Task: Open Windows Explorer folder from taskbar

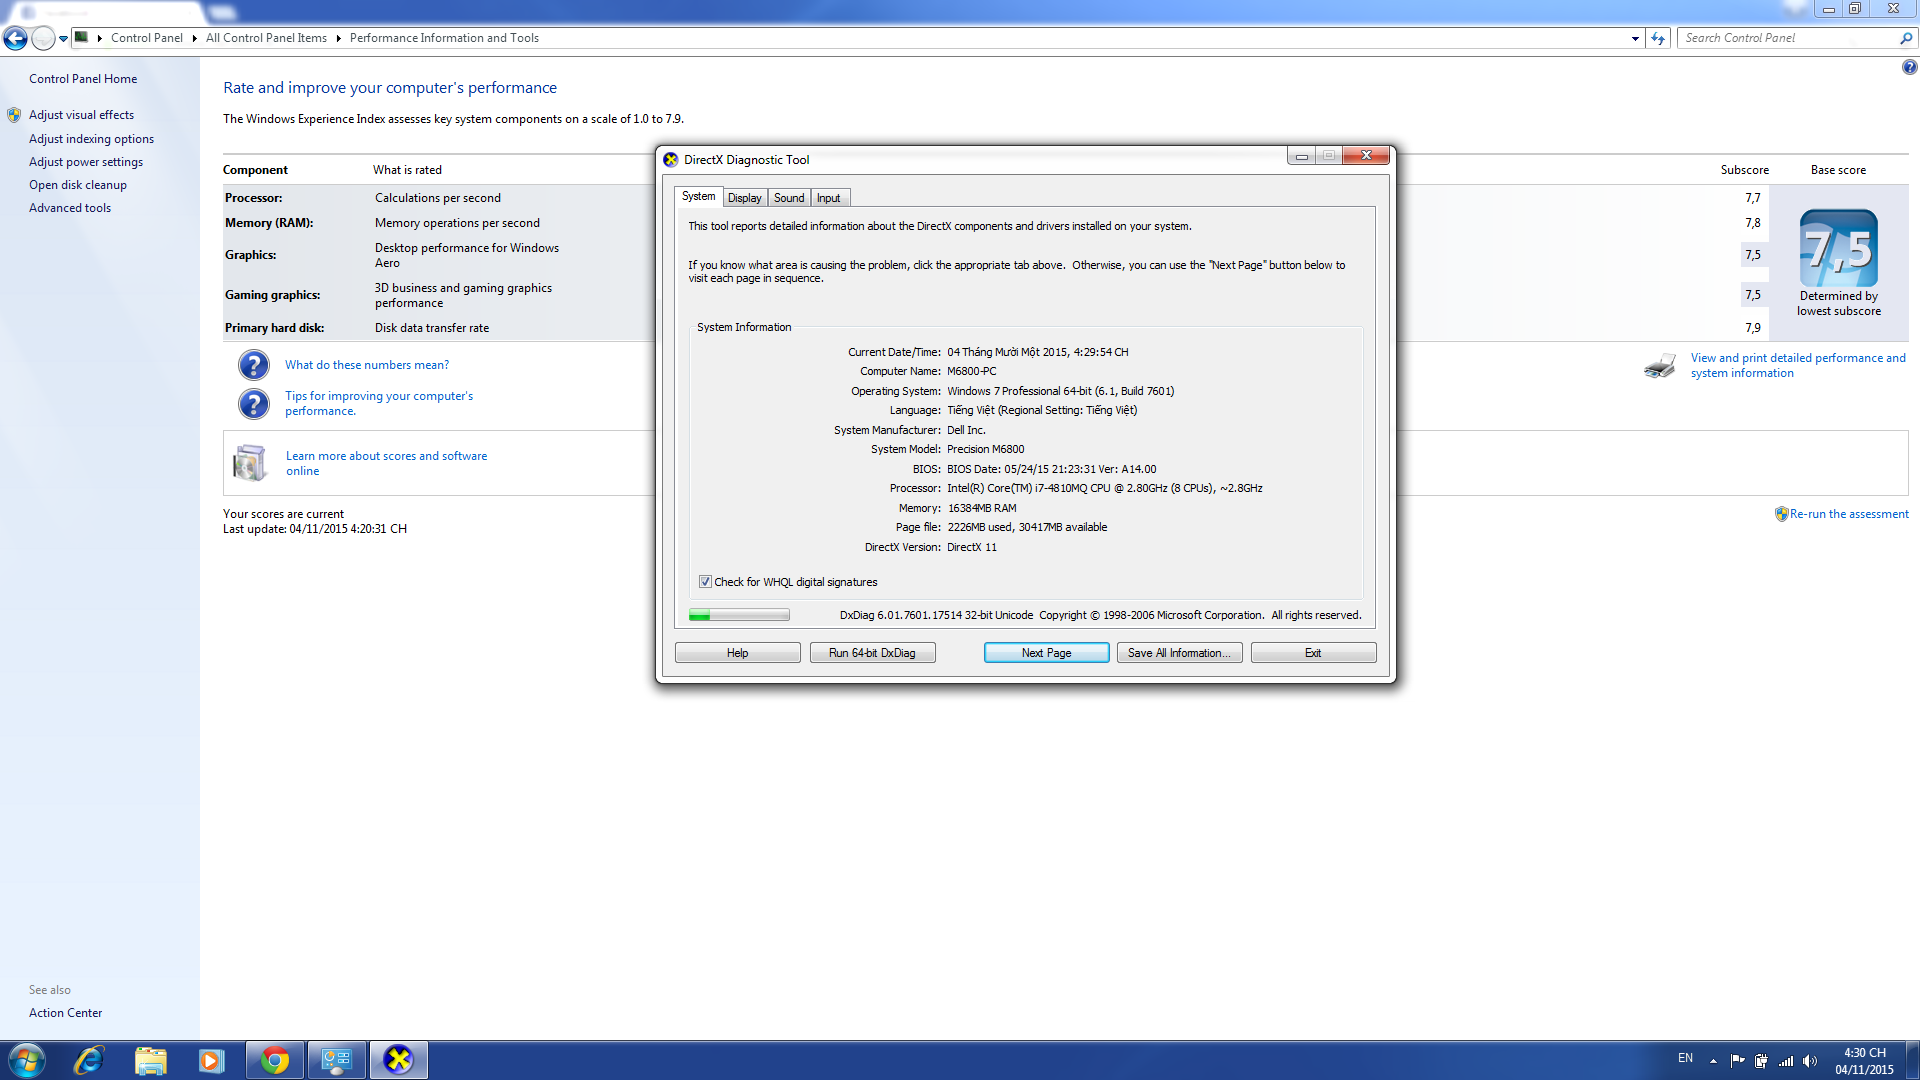Action: (x=150, y=1060)
